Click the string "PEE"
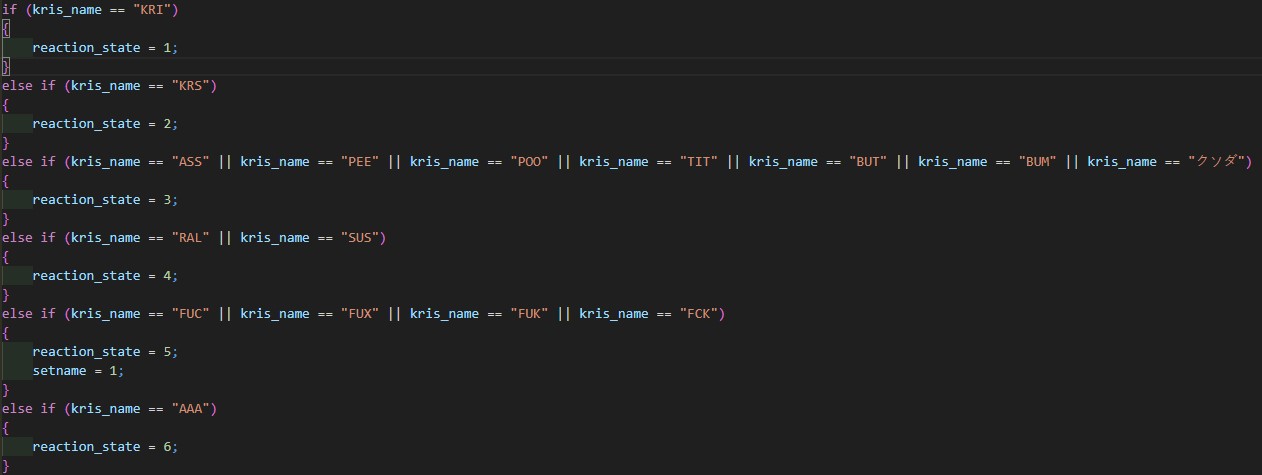Viewport: 1262px width, 475px height. point(360,162)
